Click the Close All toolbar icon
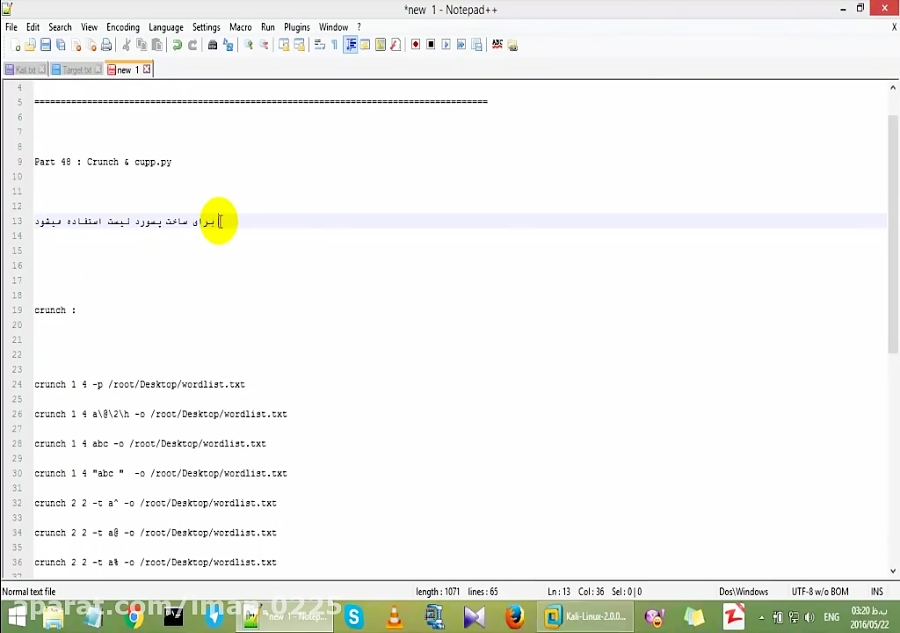 click(91, 45)
